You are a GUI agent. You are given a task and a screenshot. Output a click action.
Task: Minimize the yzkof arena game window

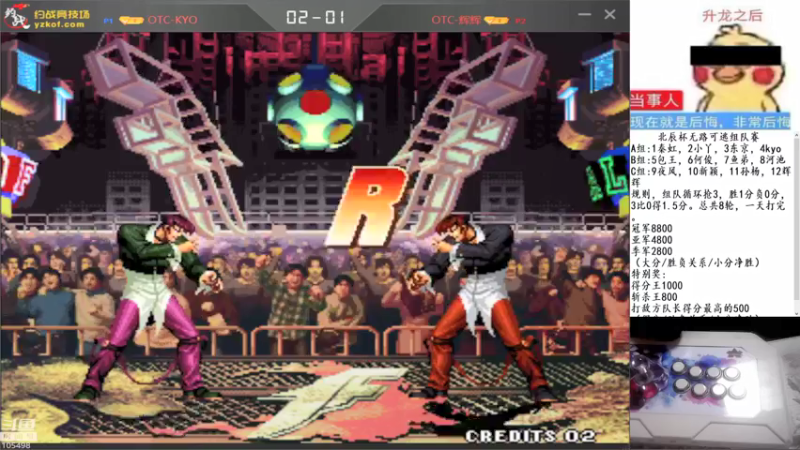click(x=585, y=14)
